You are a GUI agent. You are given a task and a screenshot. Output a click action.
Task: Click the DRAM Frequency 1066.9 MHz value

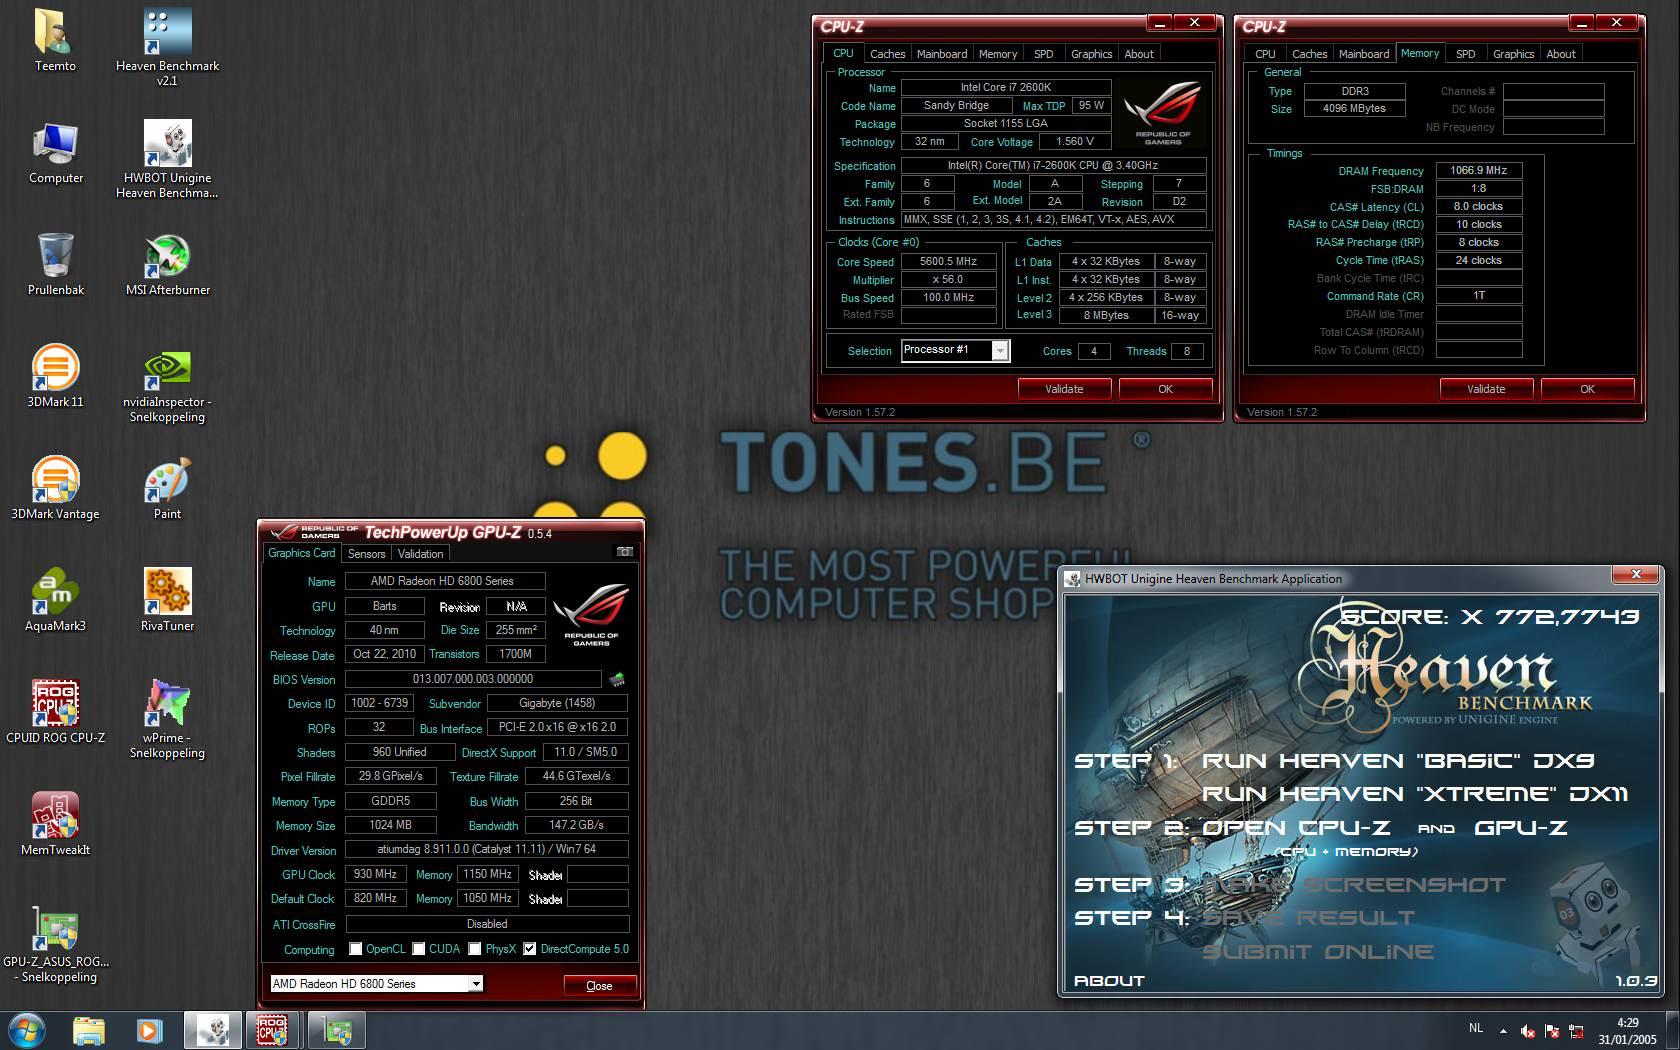click(1479, 170)
